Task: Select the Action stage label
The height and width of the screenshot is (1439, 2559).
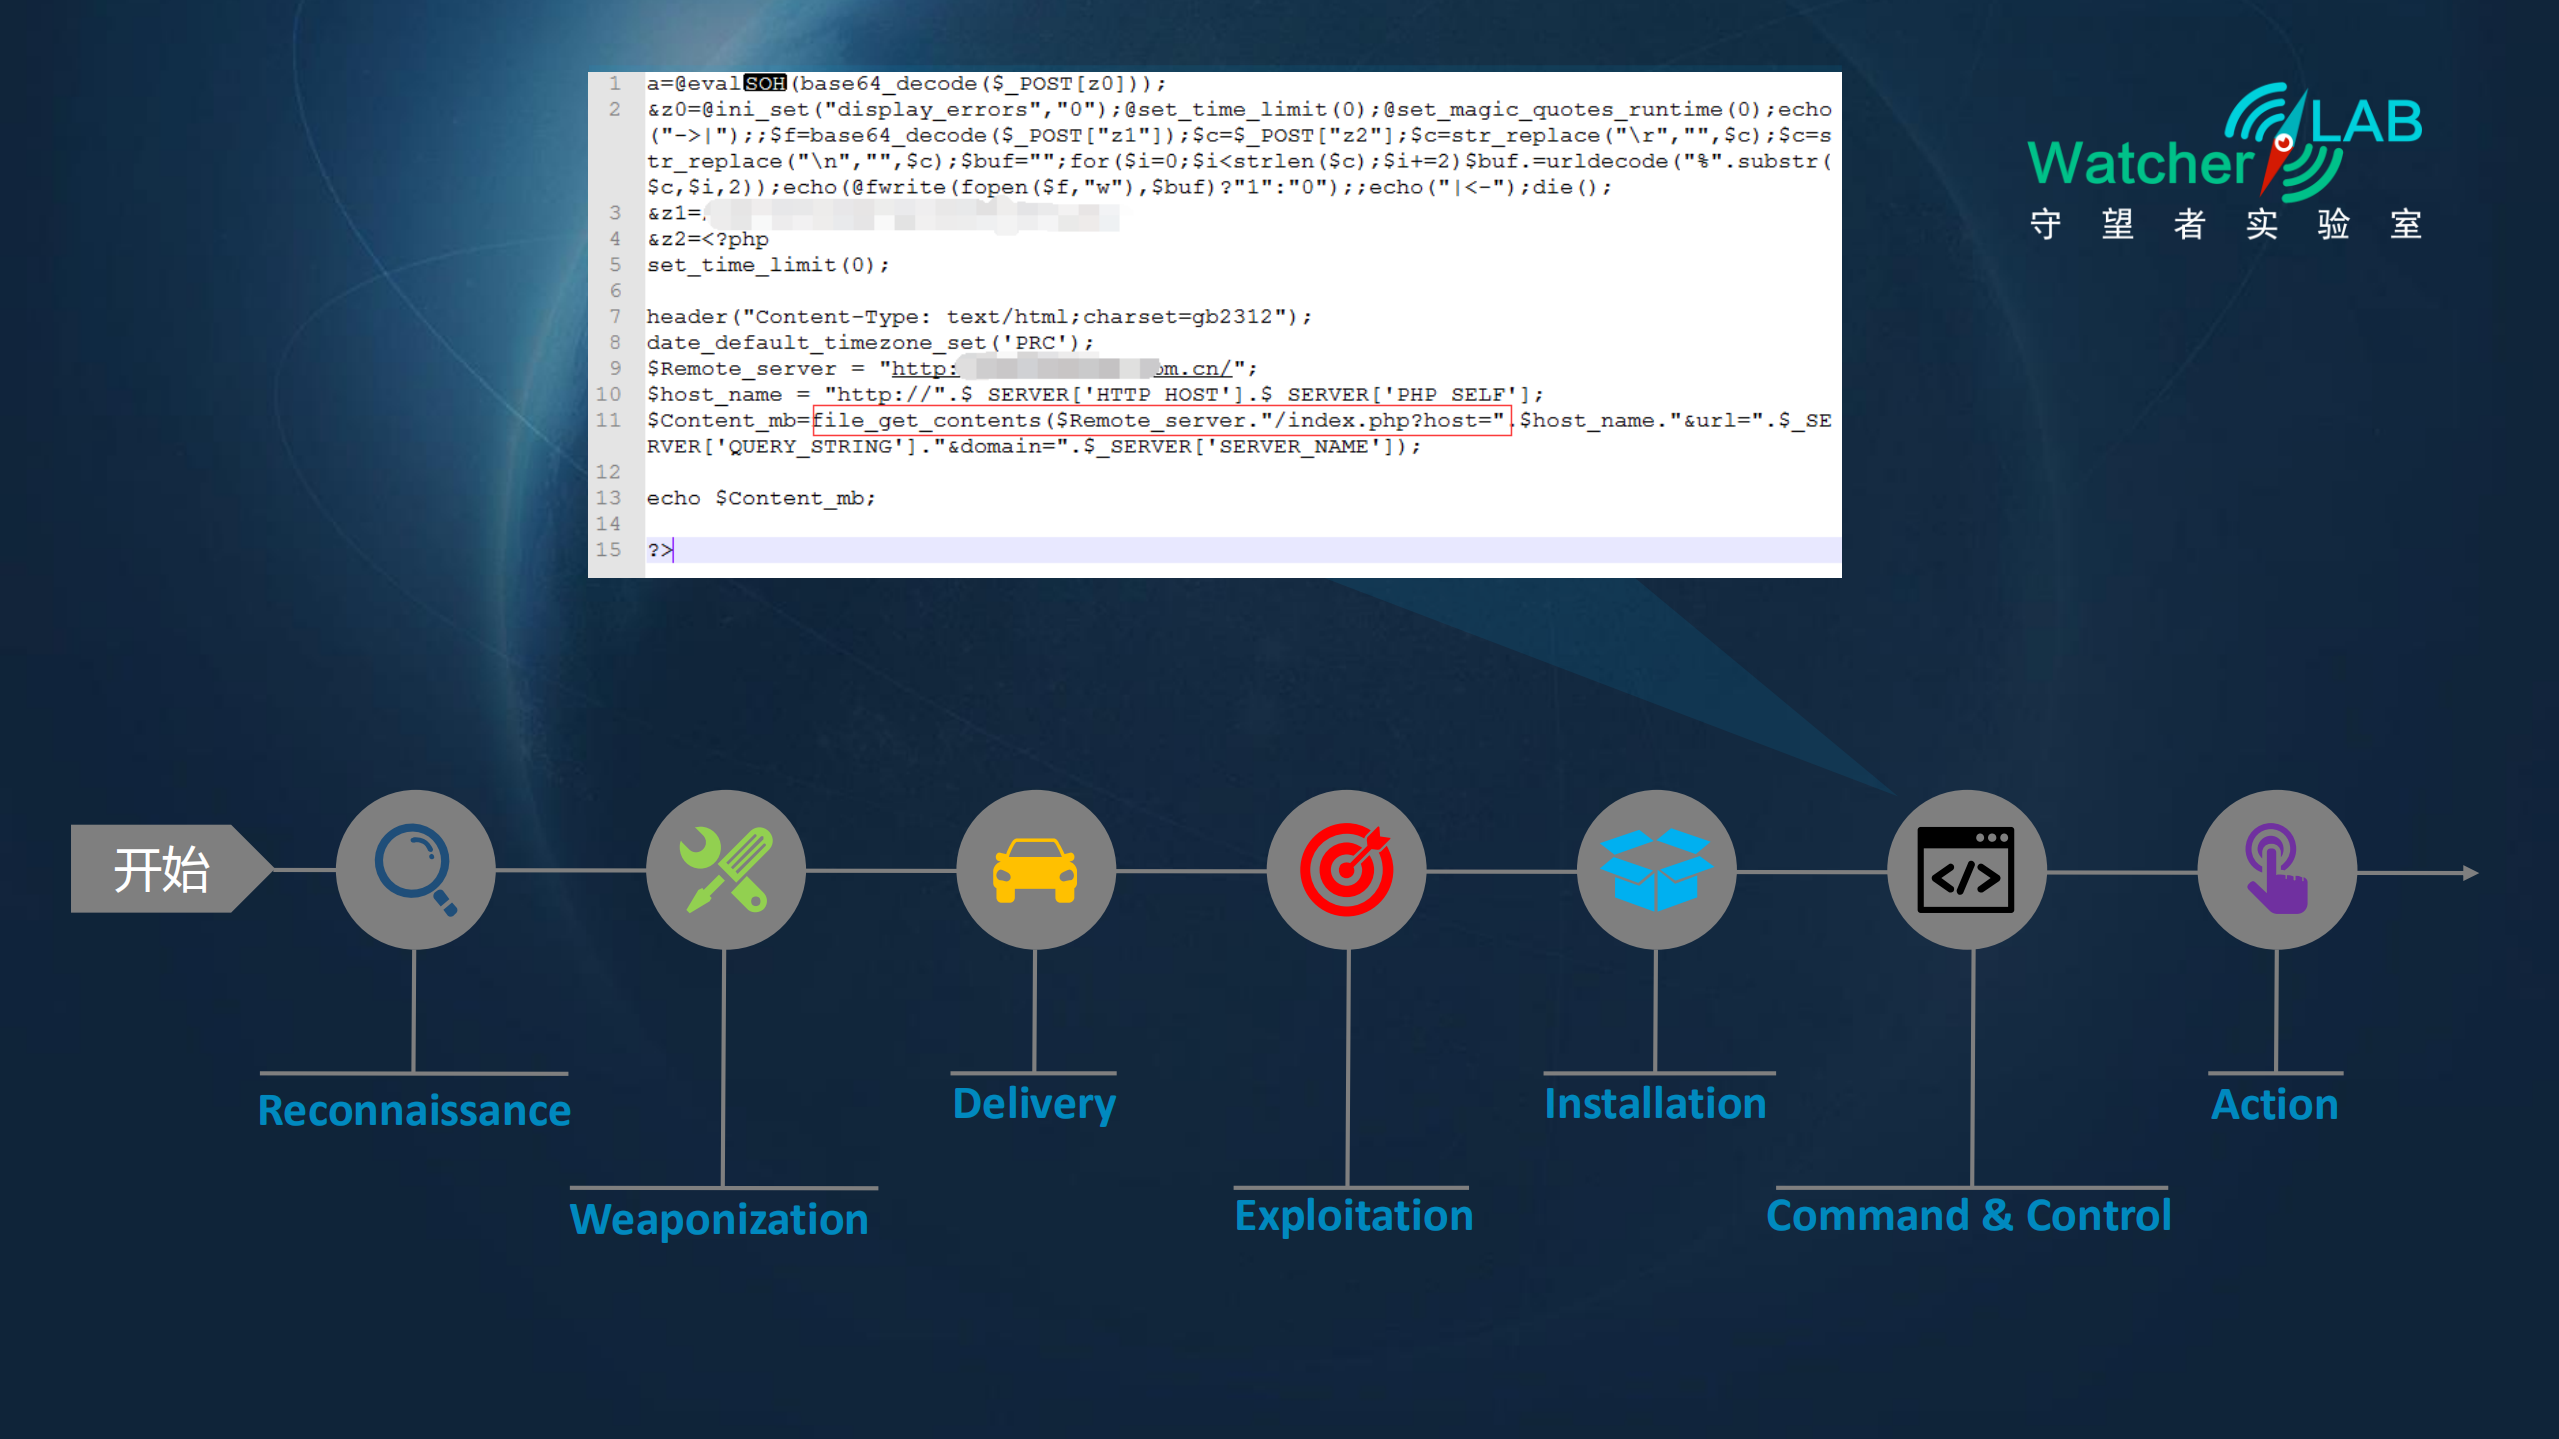Action: tap(2273, 1102)
